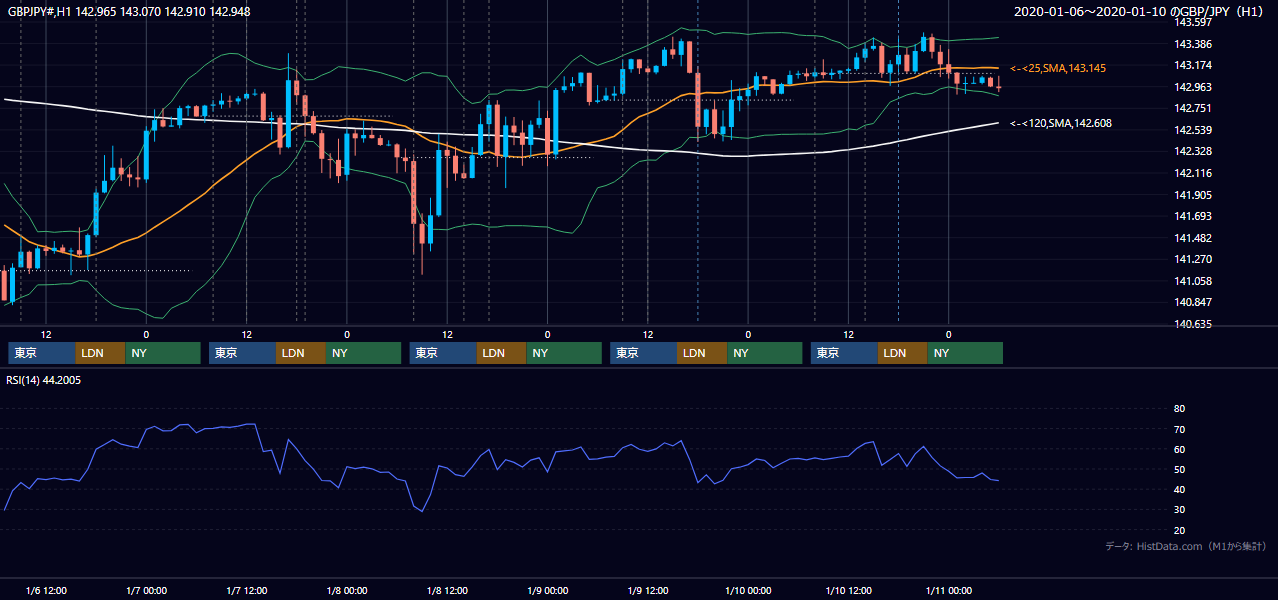Click RSI scale level 70
Screen dimensions: 1278x600
tap(1179, 430)
